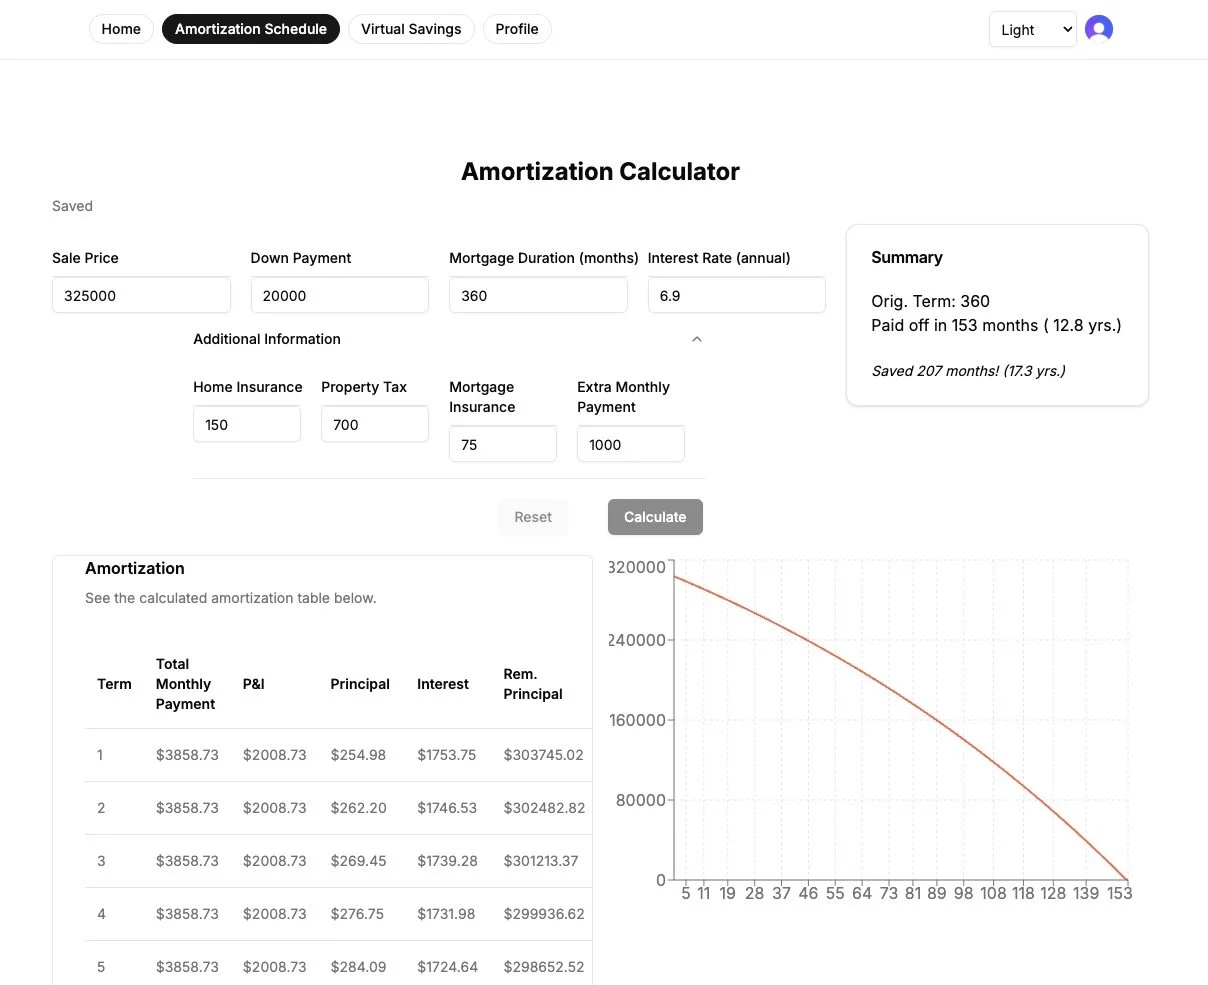Click the Summary card heading
1208x985 pixels.
[x=907, y=257]
